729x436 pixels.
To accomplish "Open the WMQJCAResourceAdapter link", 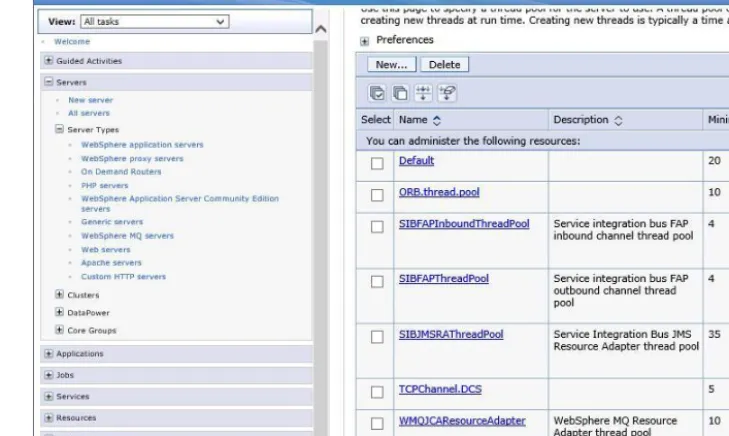I will (x=462, y=421).
